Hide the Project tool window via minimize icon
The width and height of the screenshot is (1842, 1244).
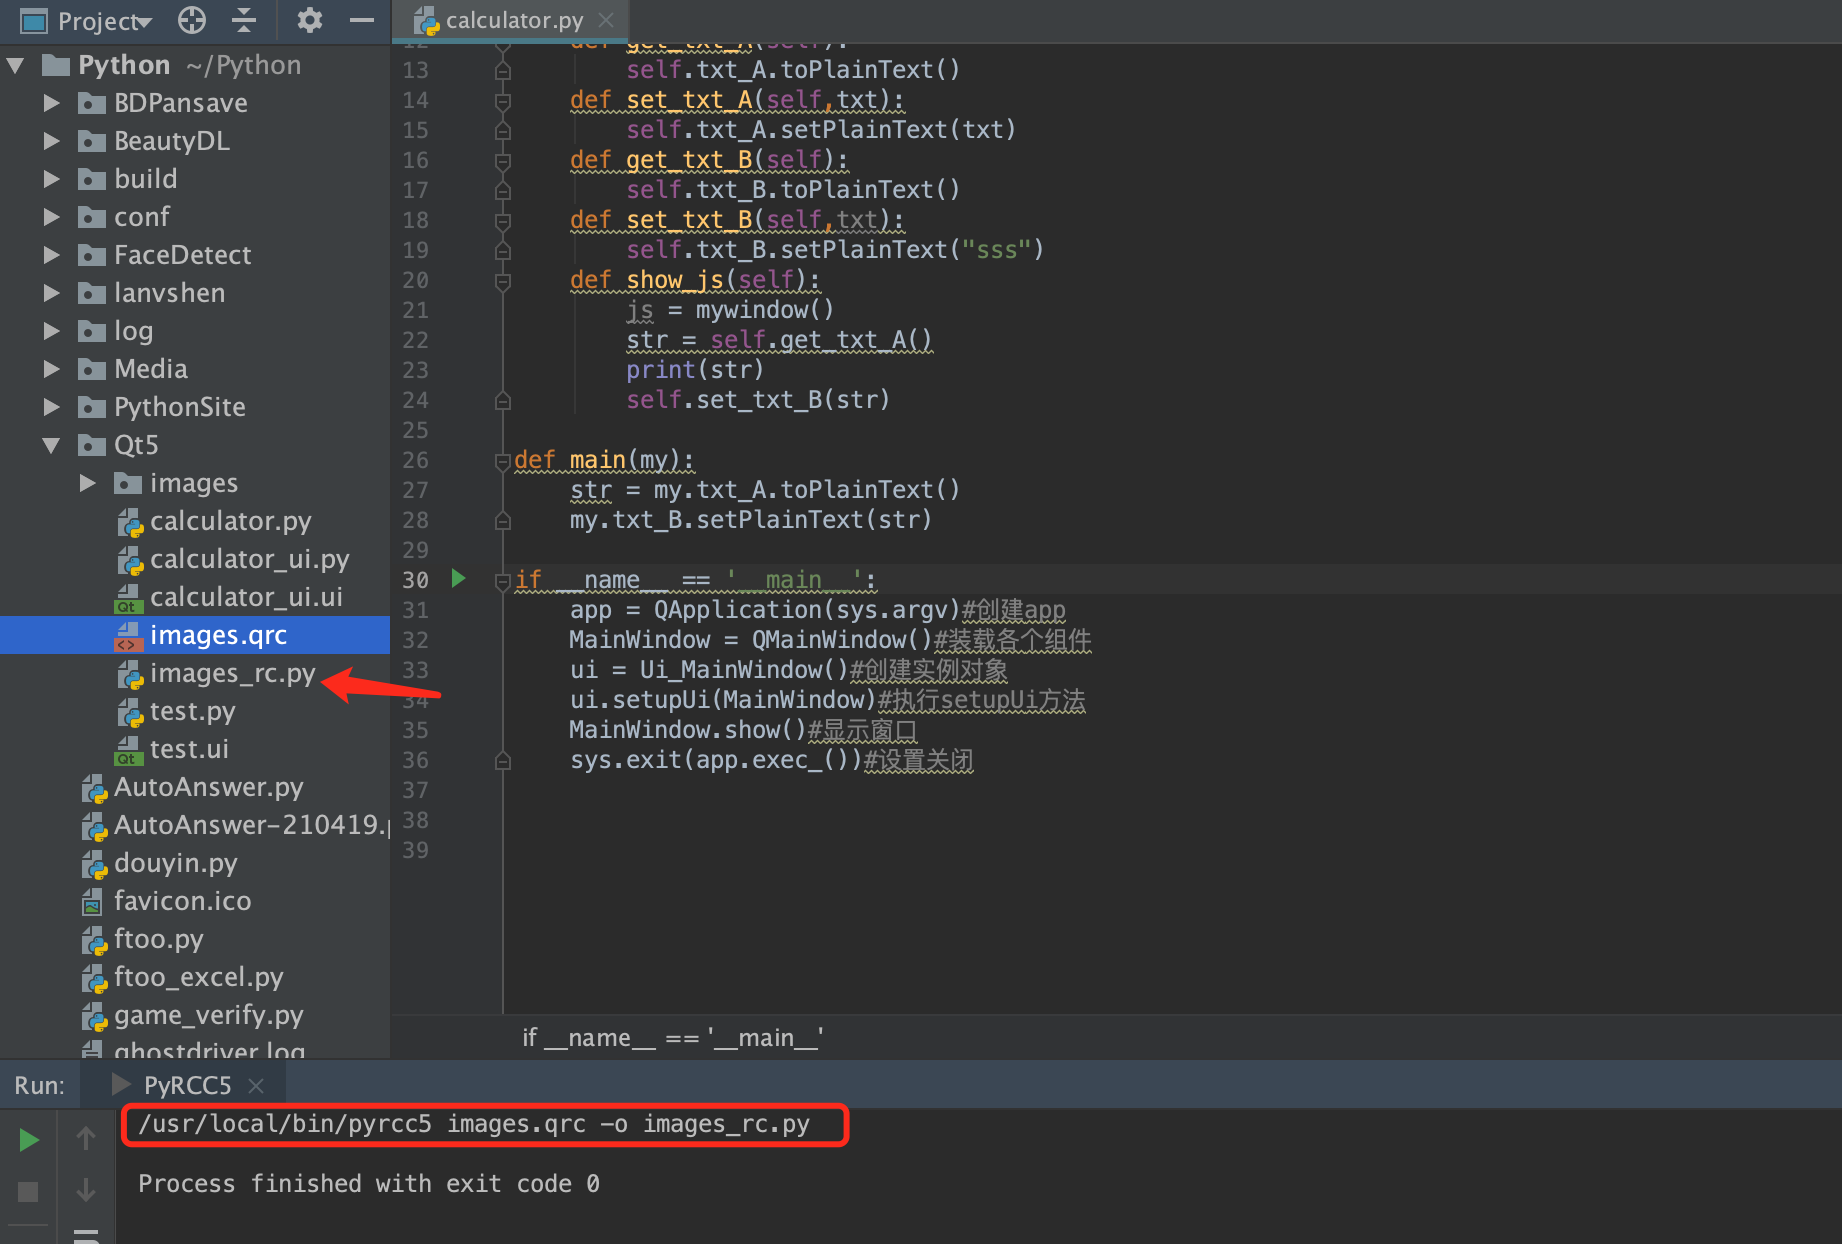359,20
